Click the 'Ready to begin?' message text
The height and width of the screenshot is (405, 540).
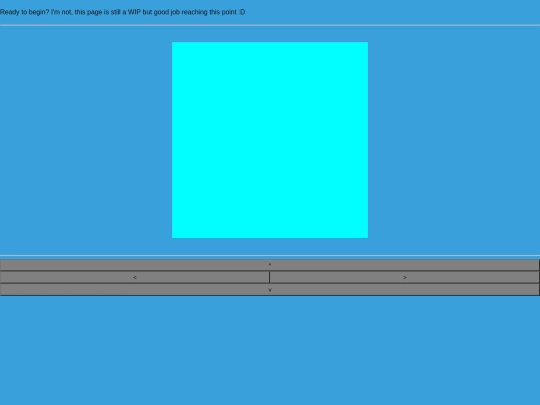123,12
